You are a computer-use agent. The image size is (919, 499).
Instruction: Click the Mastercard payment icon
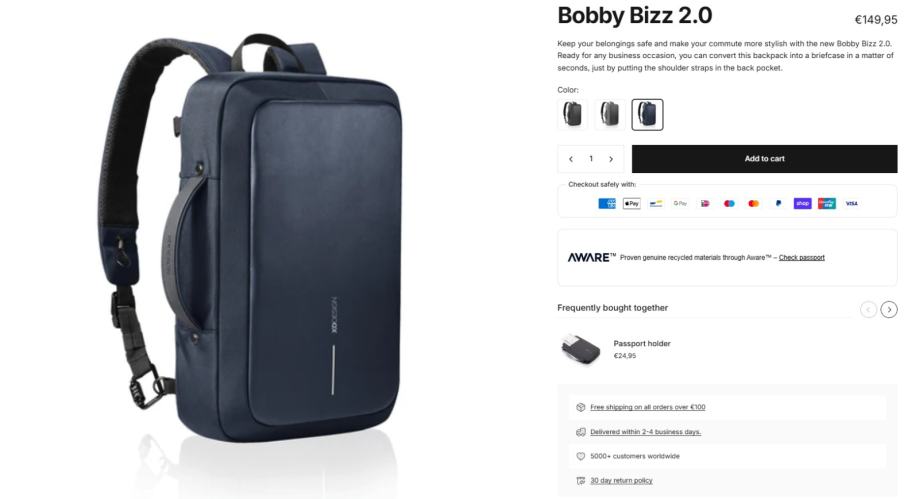click(x=754, y=203)
